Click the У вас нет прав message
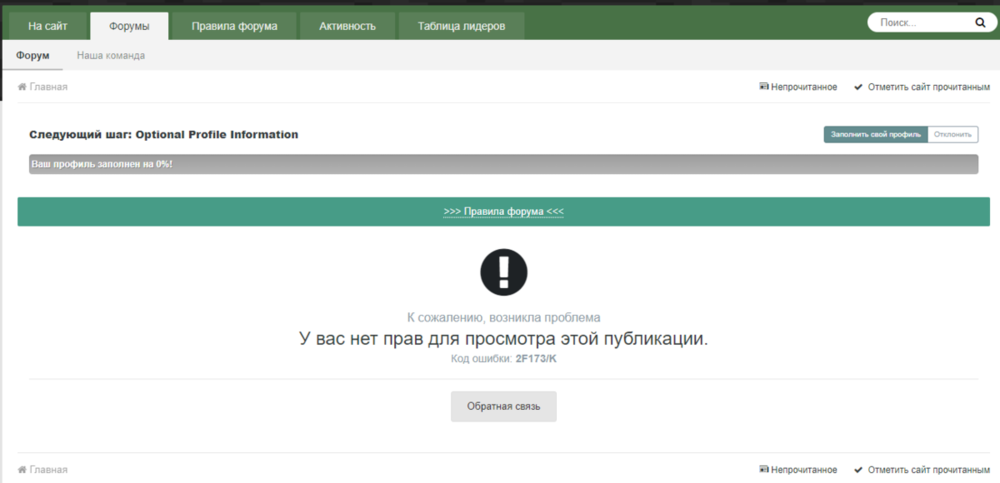 tap(504, 339)
